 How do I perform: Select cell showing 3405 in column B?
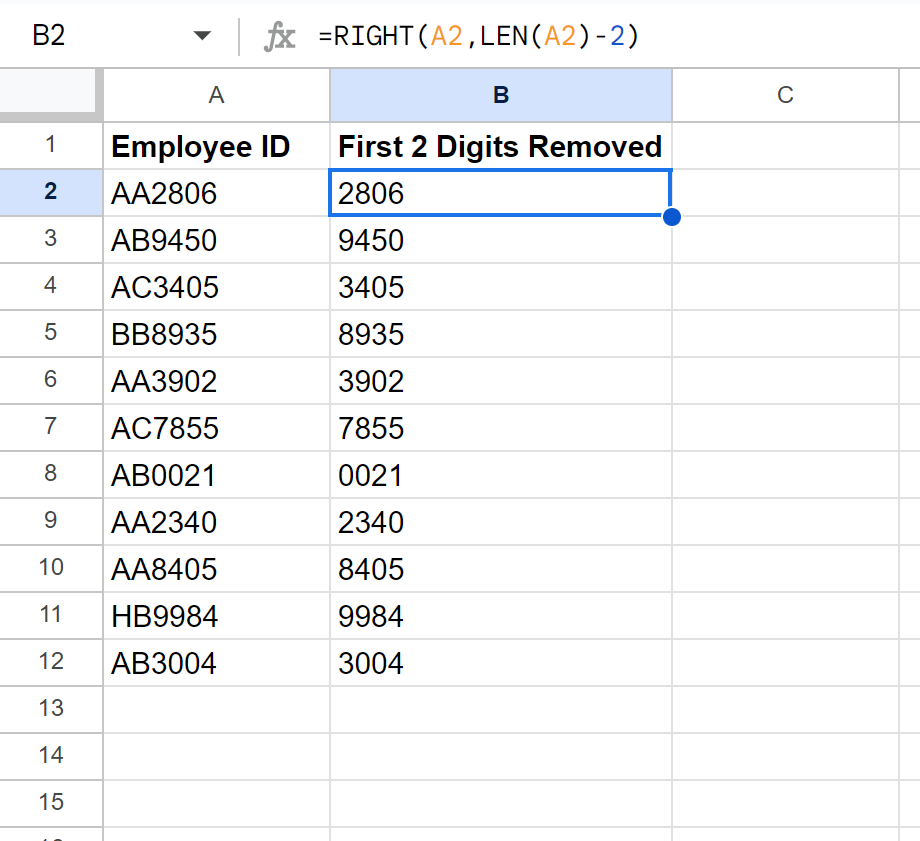tap(501, 286)
